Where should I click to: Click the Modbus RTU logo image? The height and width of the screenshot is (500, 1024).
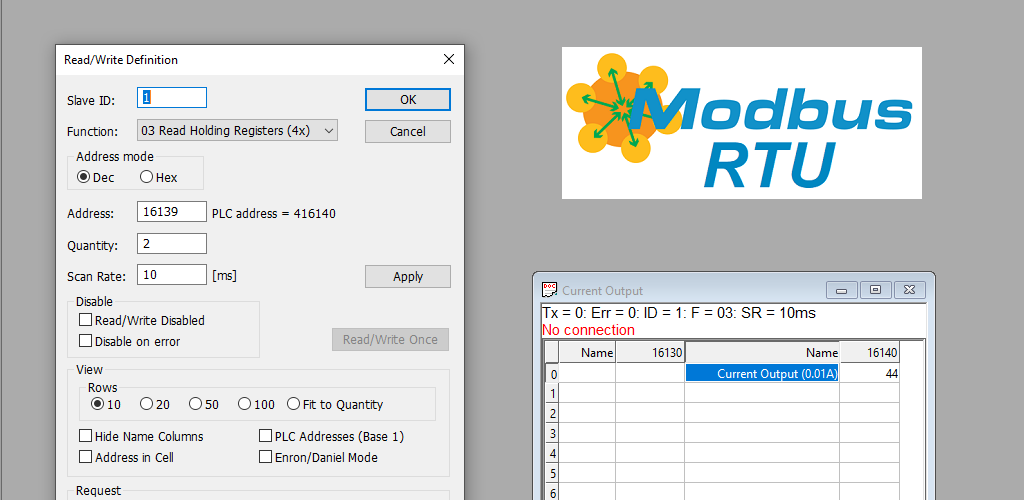(742, 123)
